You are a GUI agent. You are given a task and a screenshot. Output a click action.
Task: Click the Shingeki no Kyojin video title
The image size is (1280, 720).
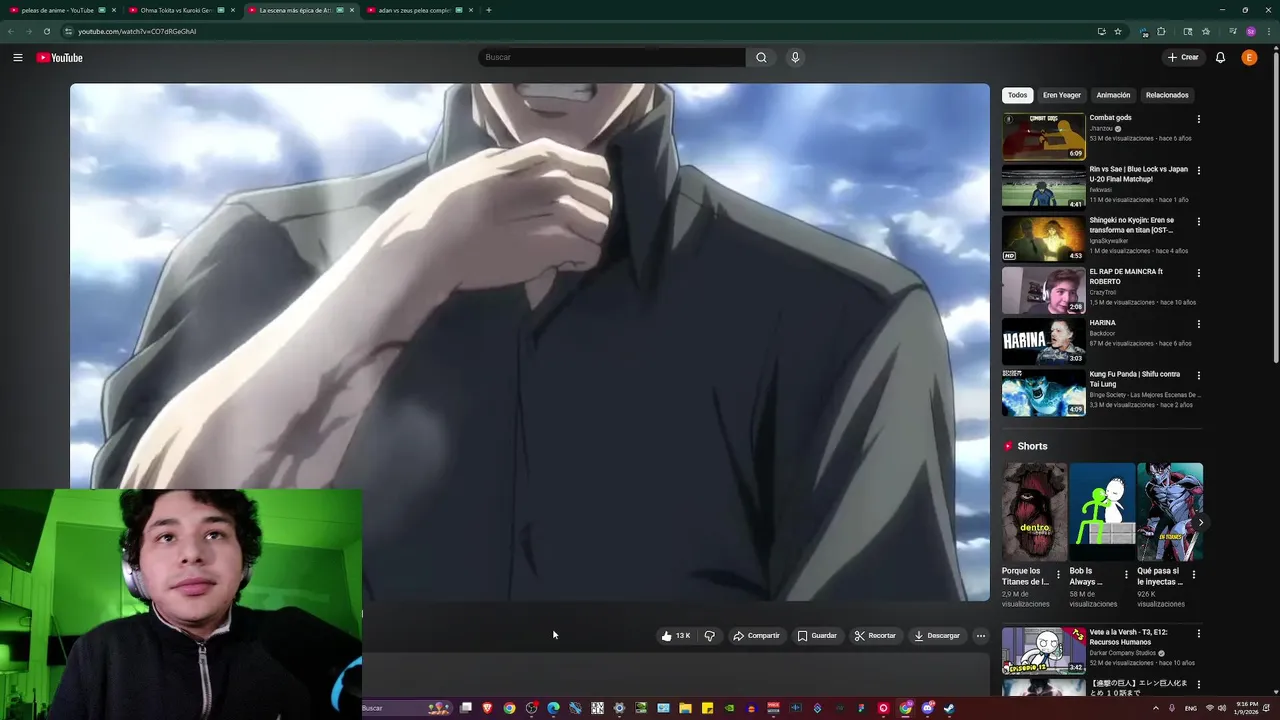pyautogui.click(x=1132, y=225)
